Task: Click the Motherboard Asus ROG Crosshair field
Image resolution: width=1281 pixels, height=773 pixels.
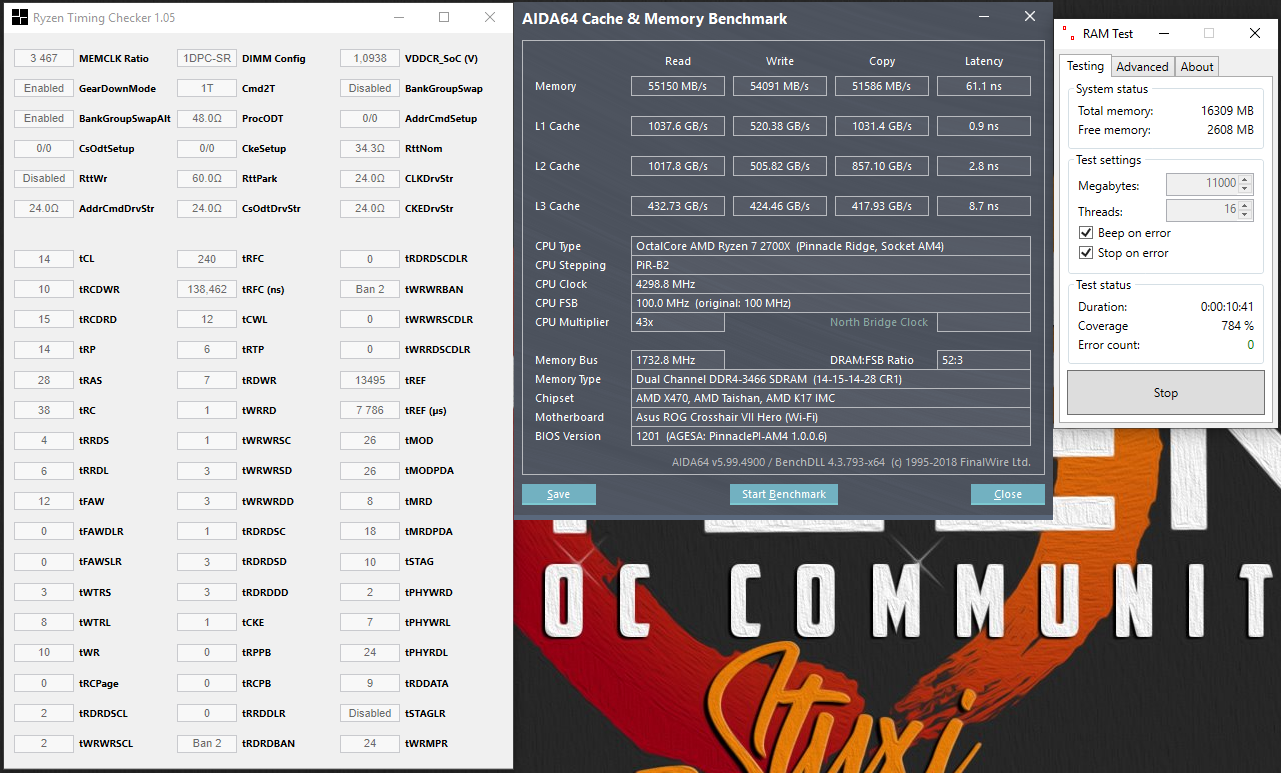Action: point(831,417)
